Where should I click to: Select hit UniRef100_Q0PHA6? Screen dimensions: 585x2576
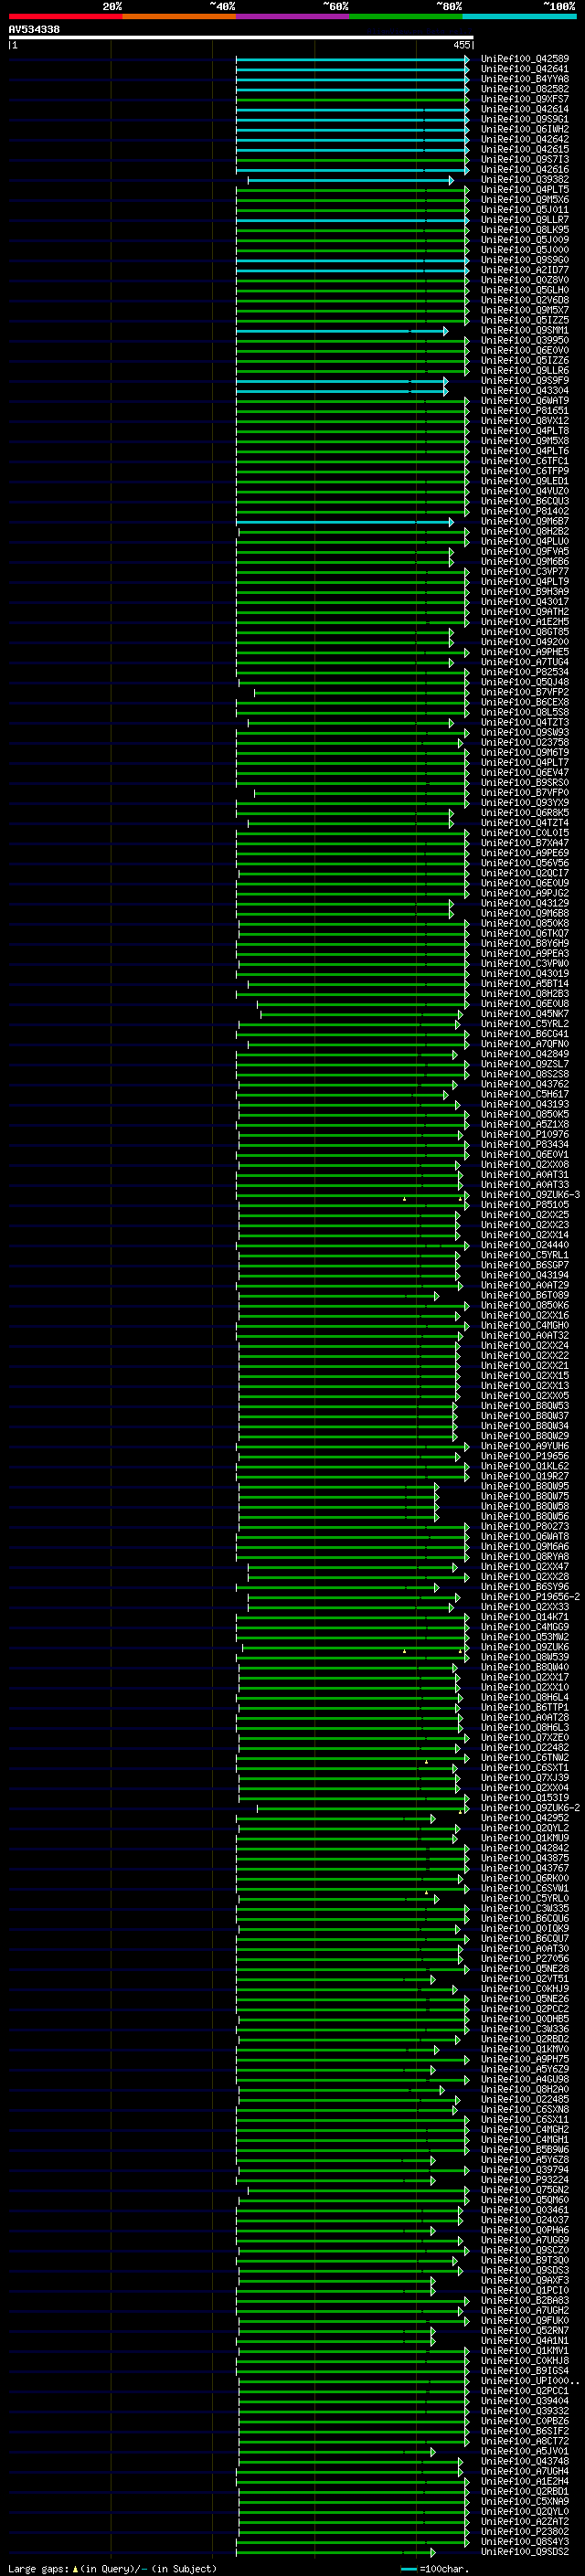coord(524,2230)
